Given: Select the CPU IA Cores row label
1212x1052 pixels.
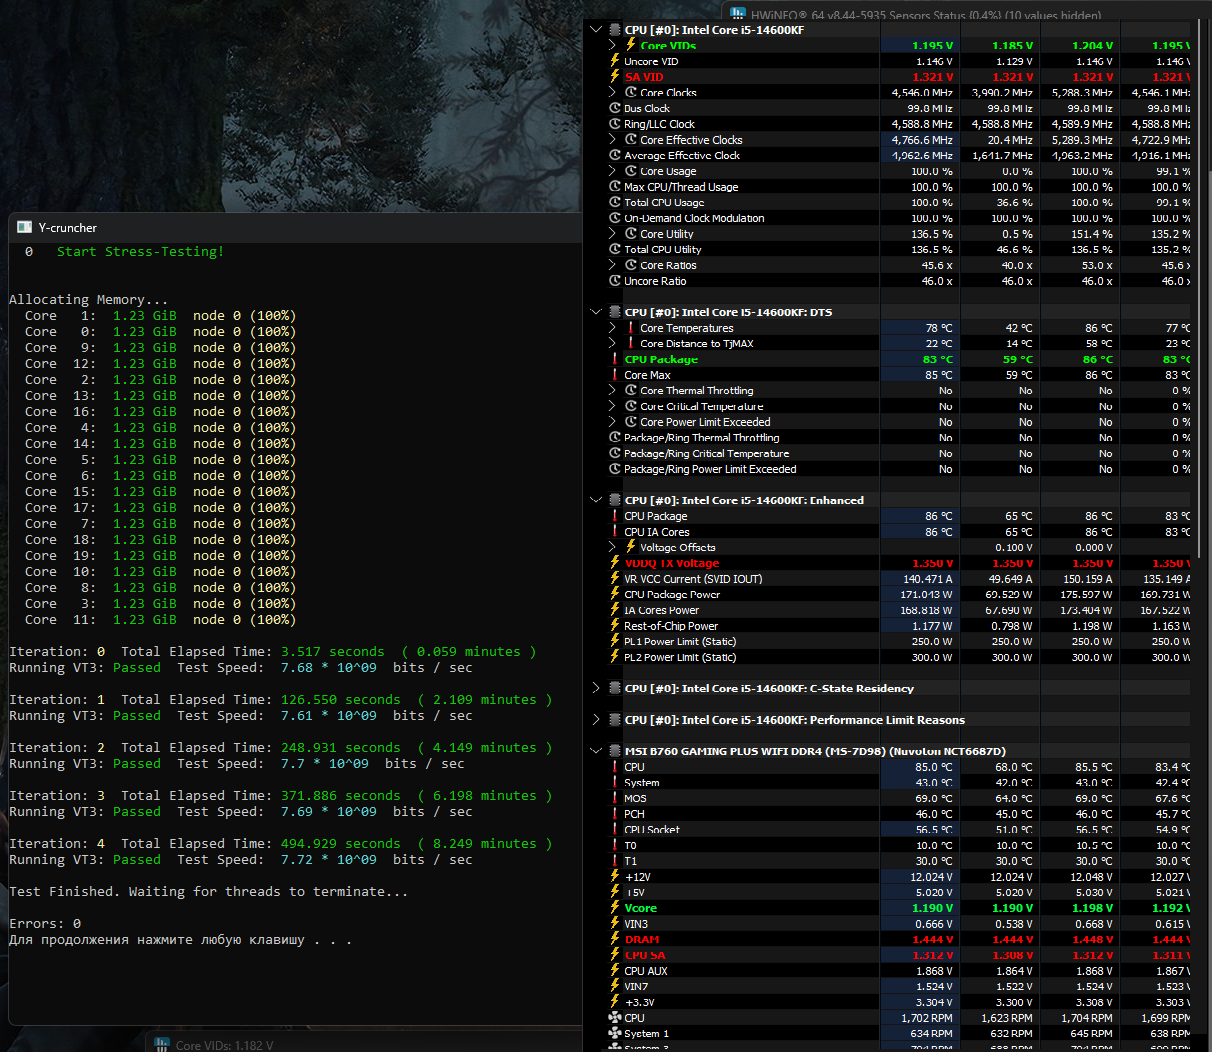Looking at the screenshot, I should coord(657,532).
